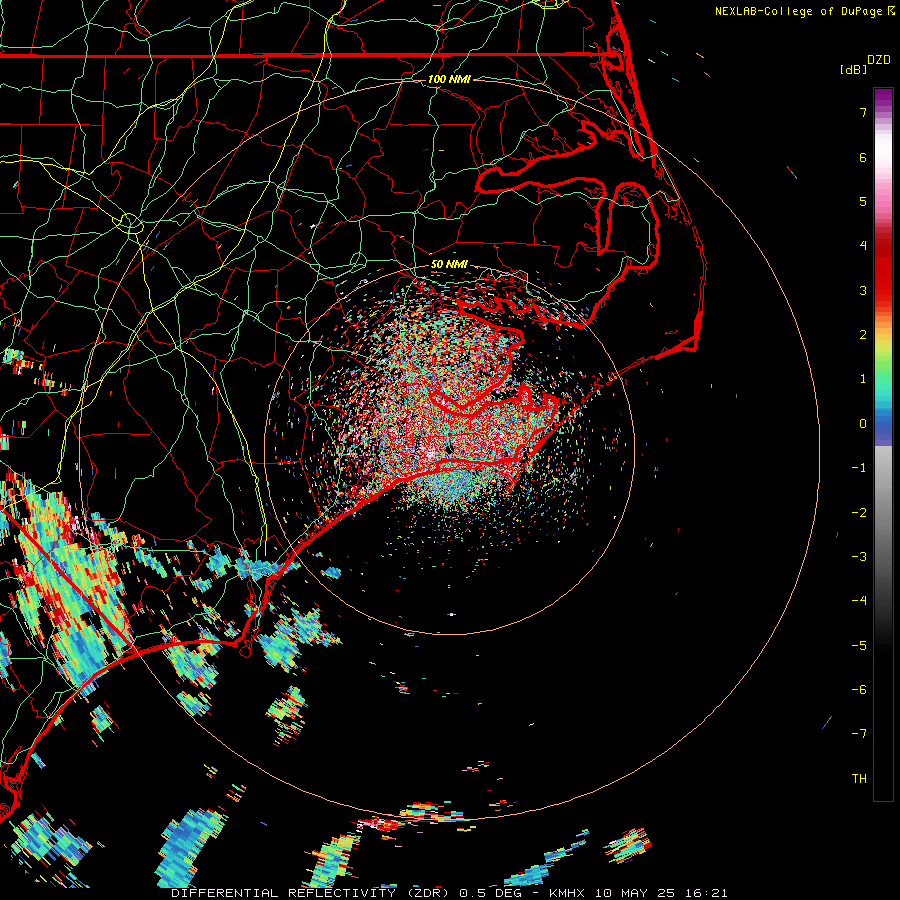Screen dimensions: 900x900
Task: Click the 5 value on the color scale
Action: point(863,201)
